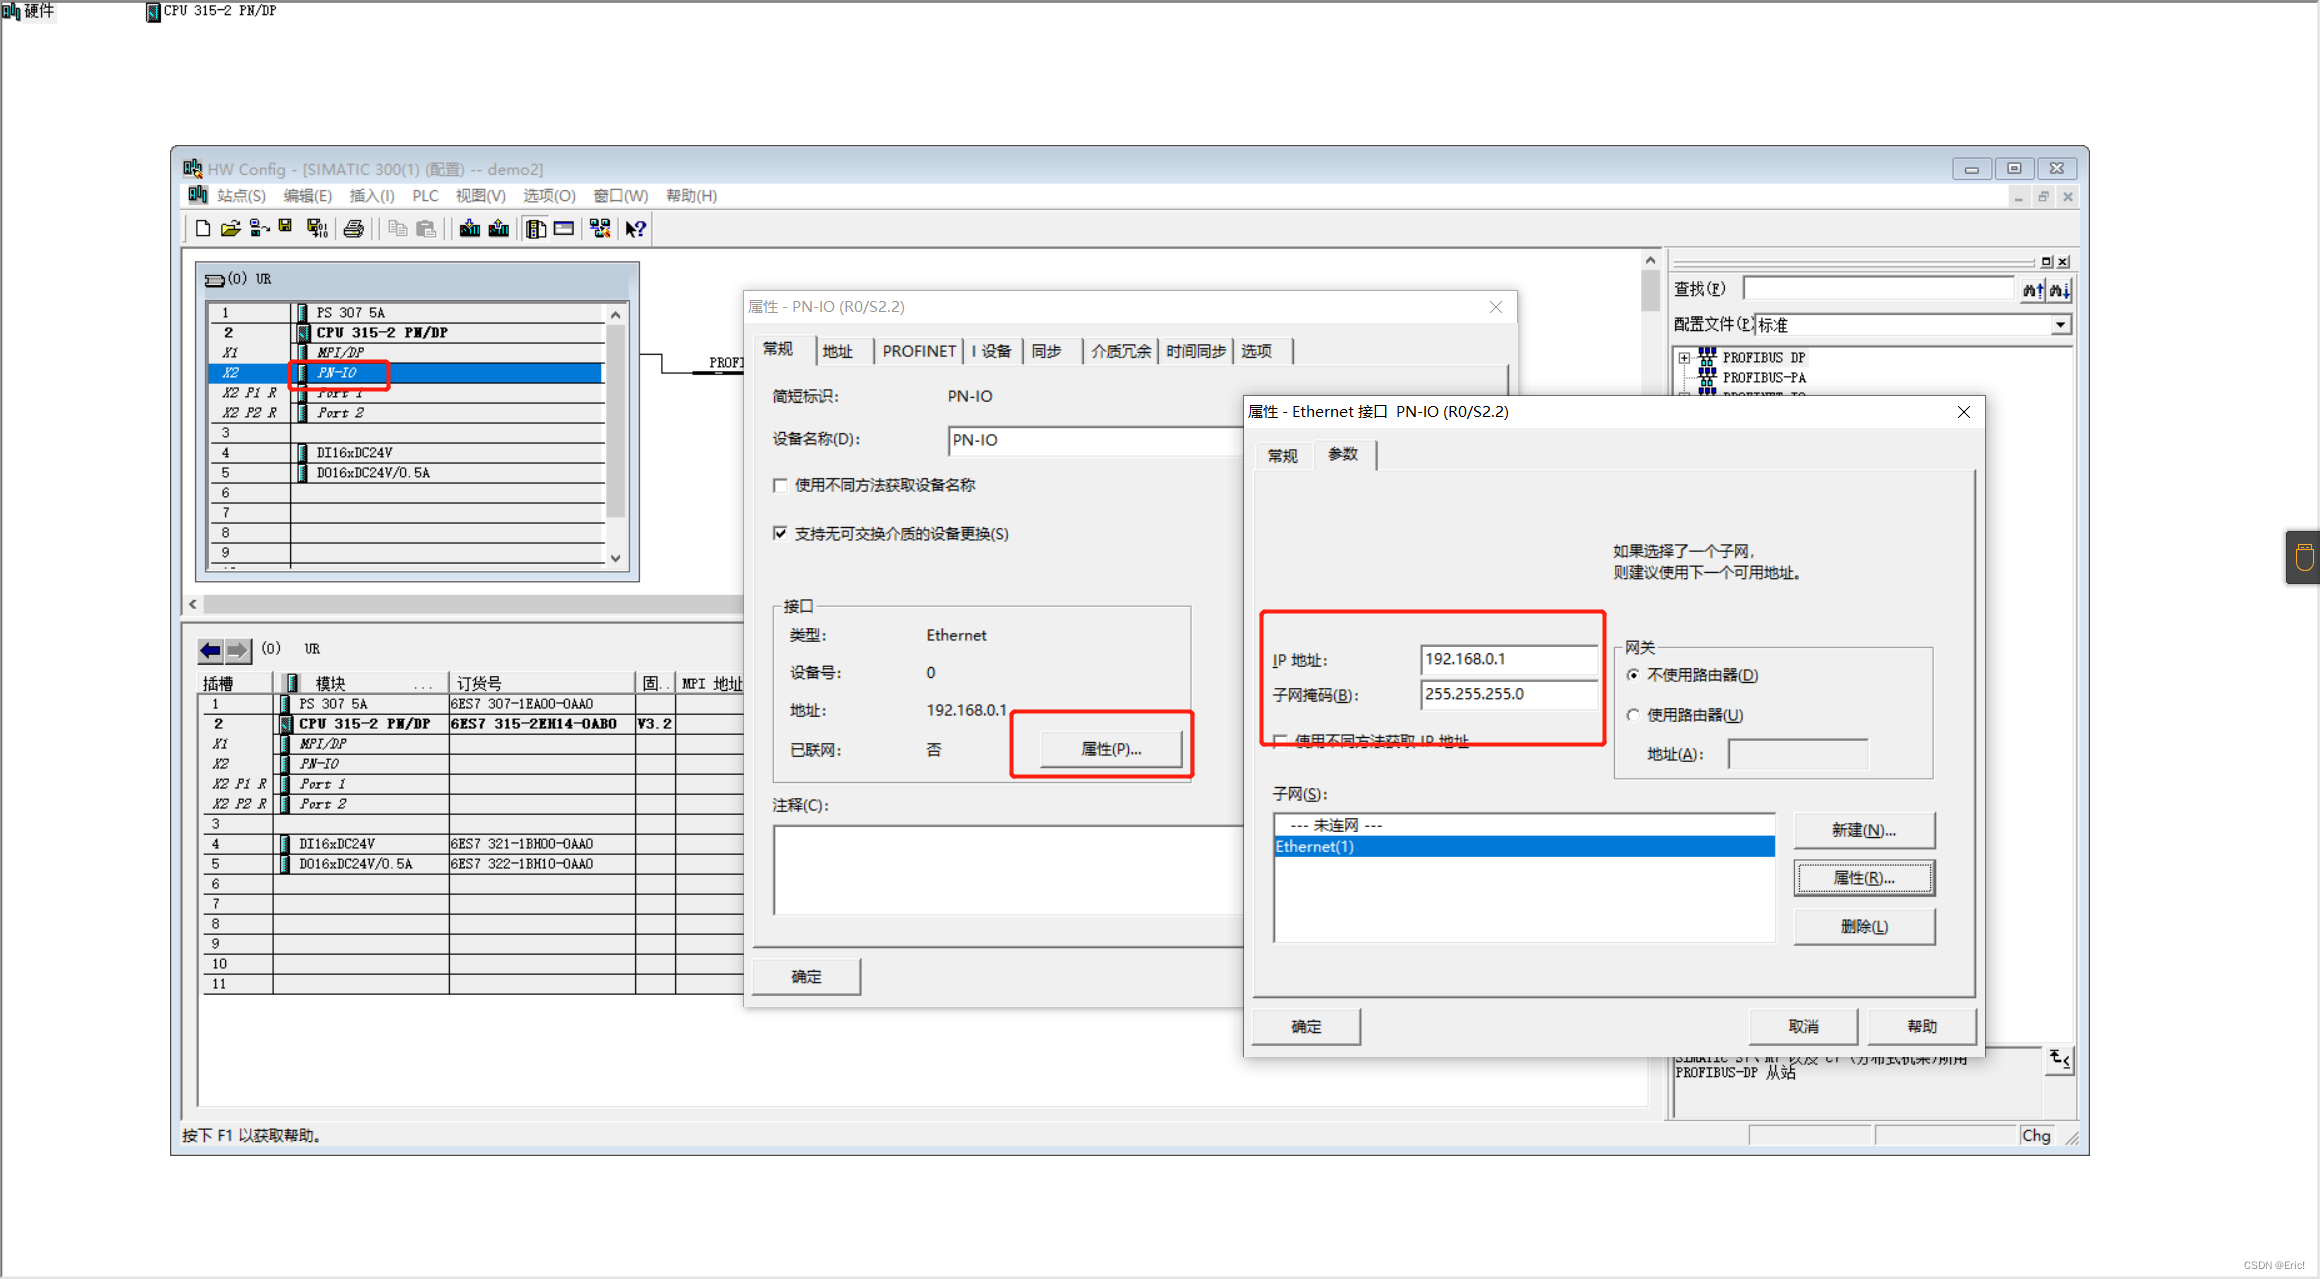The height and width of the screenshot is (1279, 2320).
Task: Click rack list scroll down arrow
Action: click(x=616, y=558)
